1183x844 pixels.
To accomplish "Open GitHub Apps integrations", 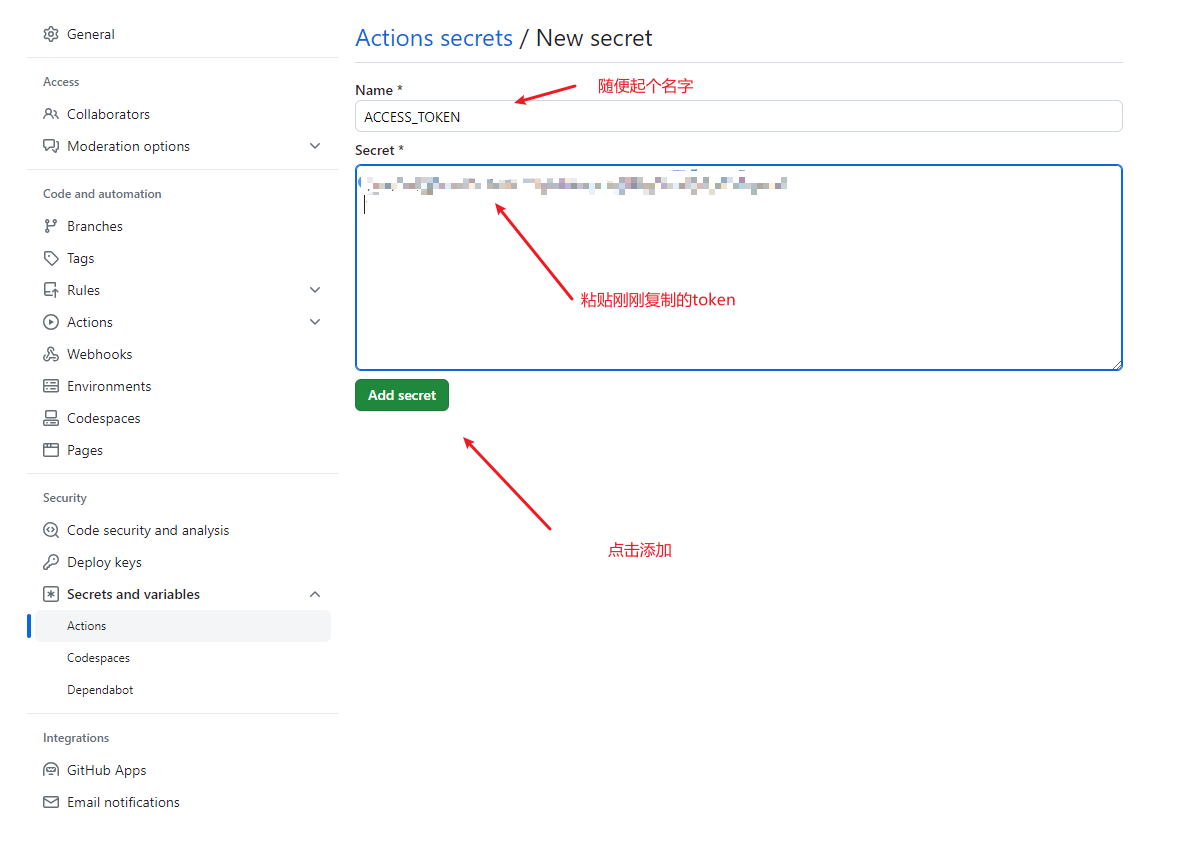I will (x=106, y=770).
